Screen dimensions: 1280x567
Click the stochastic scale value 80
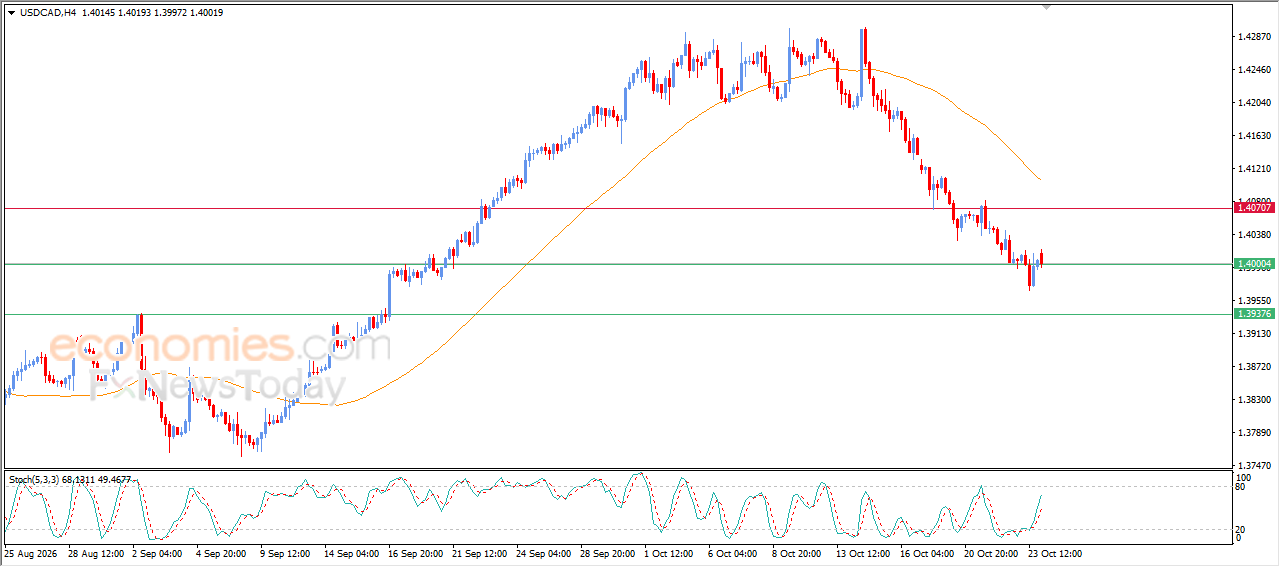coord(1242,488)
